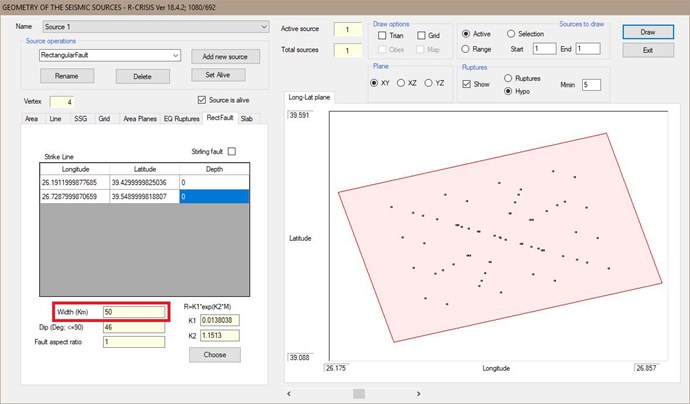Check the Grid draw option

[x=422, y=35]
